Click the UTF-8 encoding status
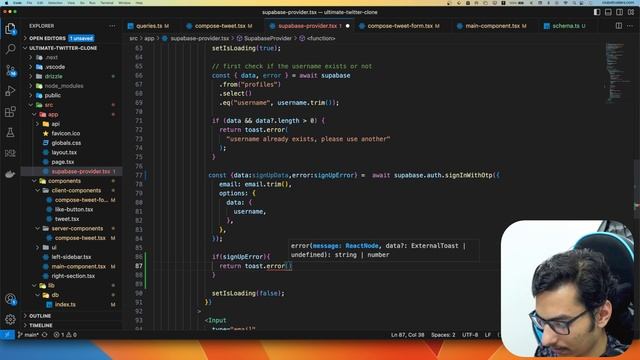The image size is (640, 360). click(470, 335)
